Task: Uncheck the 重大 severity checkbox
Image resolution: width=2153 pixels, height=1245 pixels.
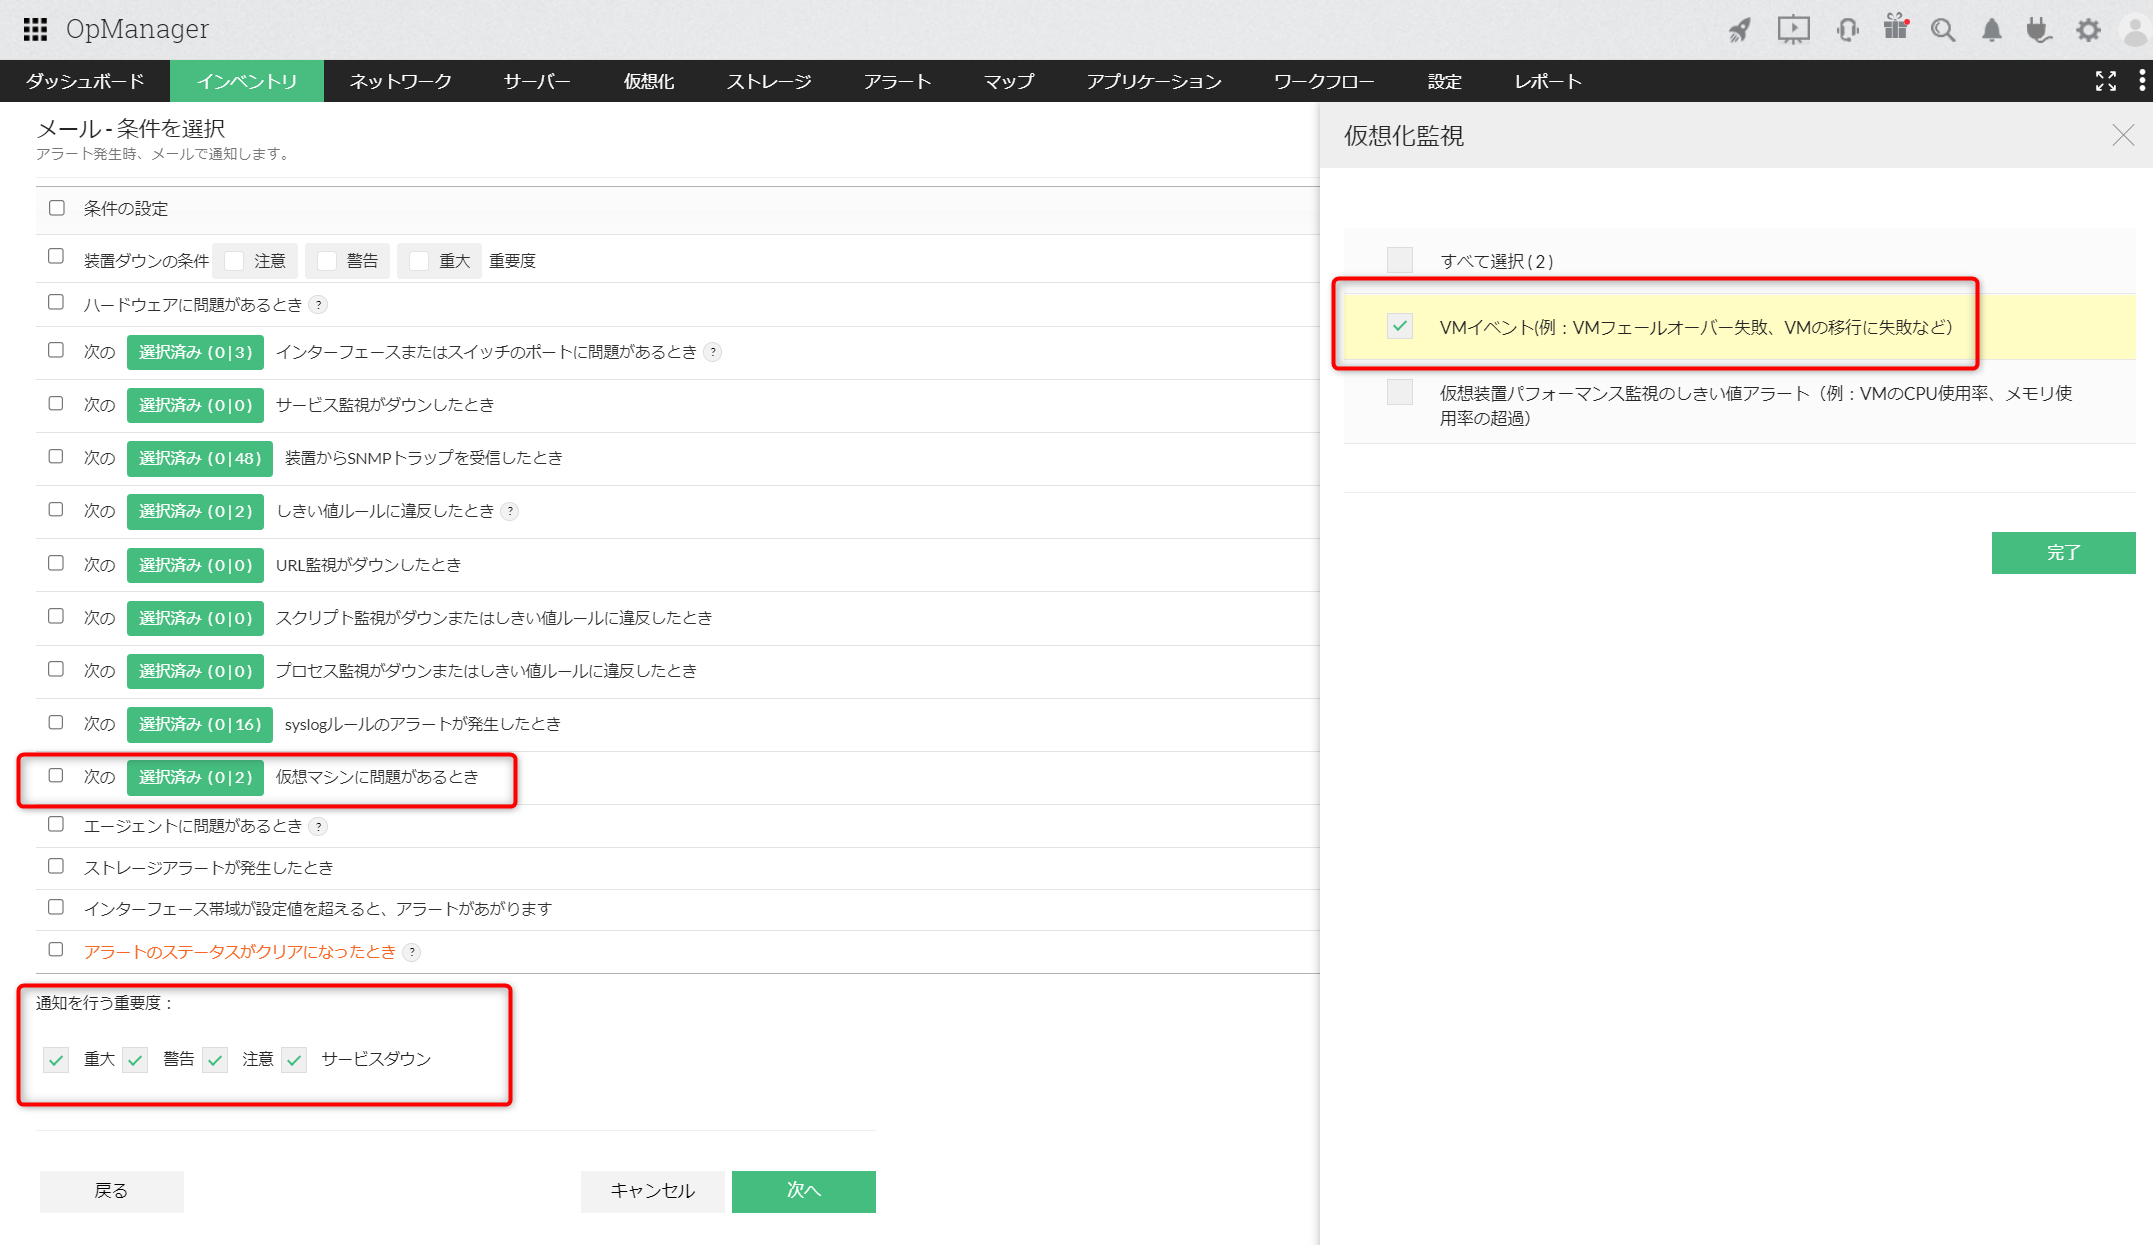Action: tap(56, 1059)
